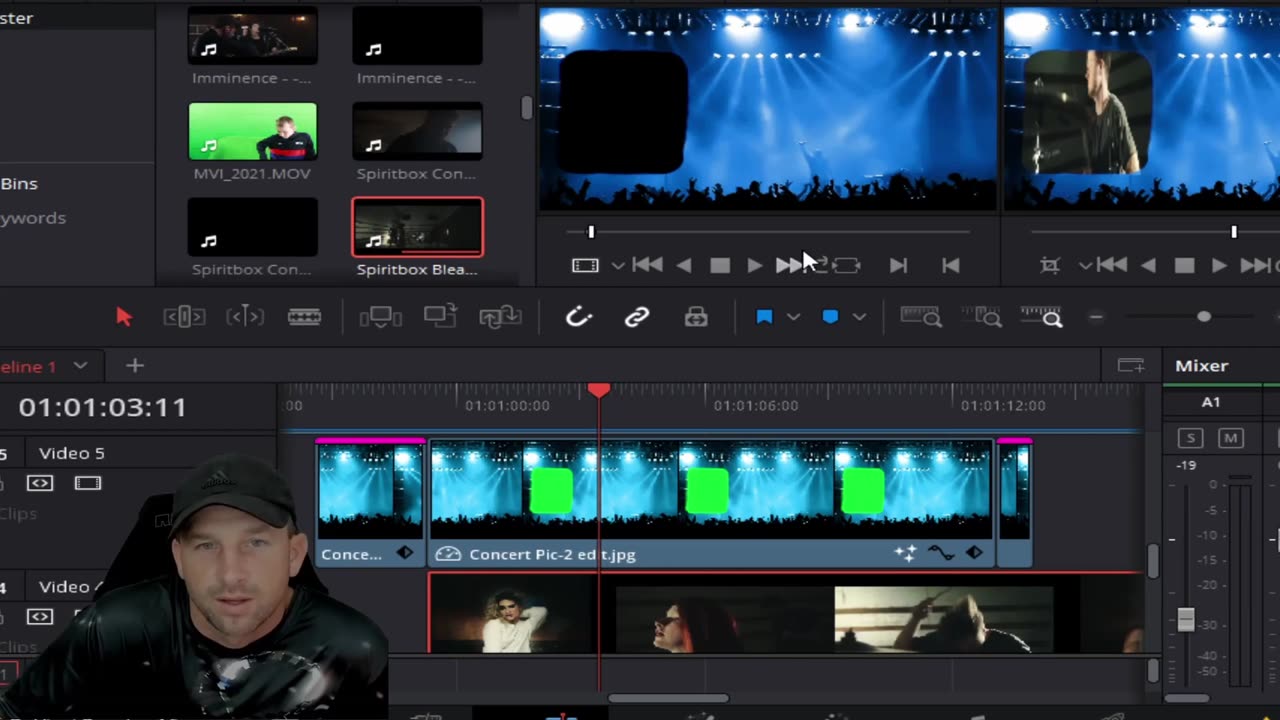The height and width of the screenshot is (720, 1280).
Task: Play reverse in the source viewer
Action: 684,265
